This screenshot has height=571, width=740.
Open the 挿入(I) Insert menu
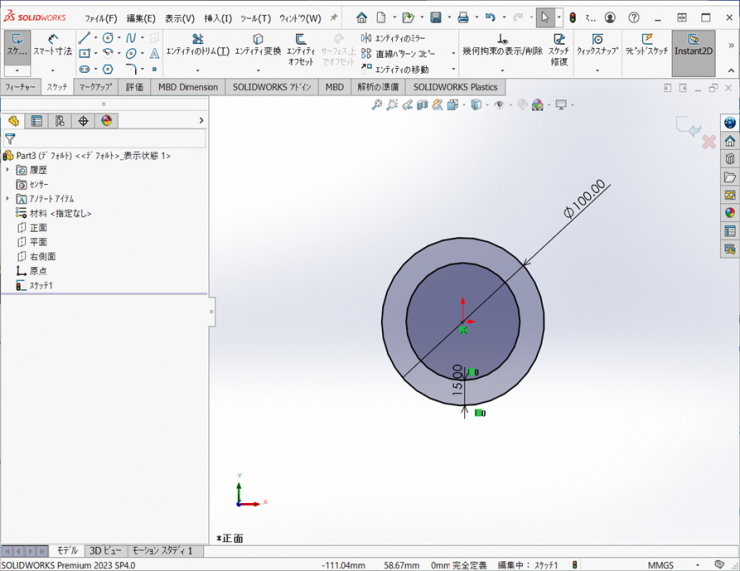(217, 18)
